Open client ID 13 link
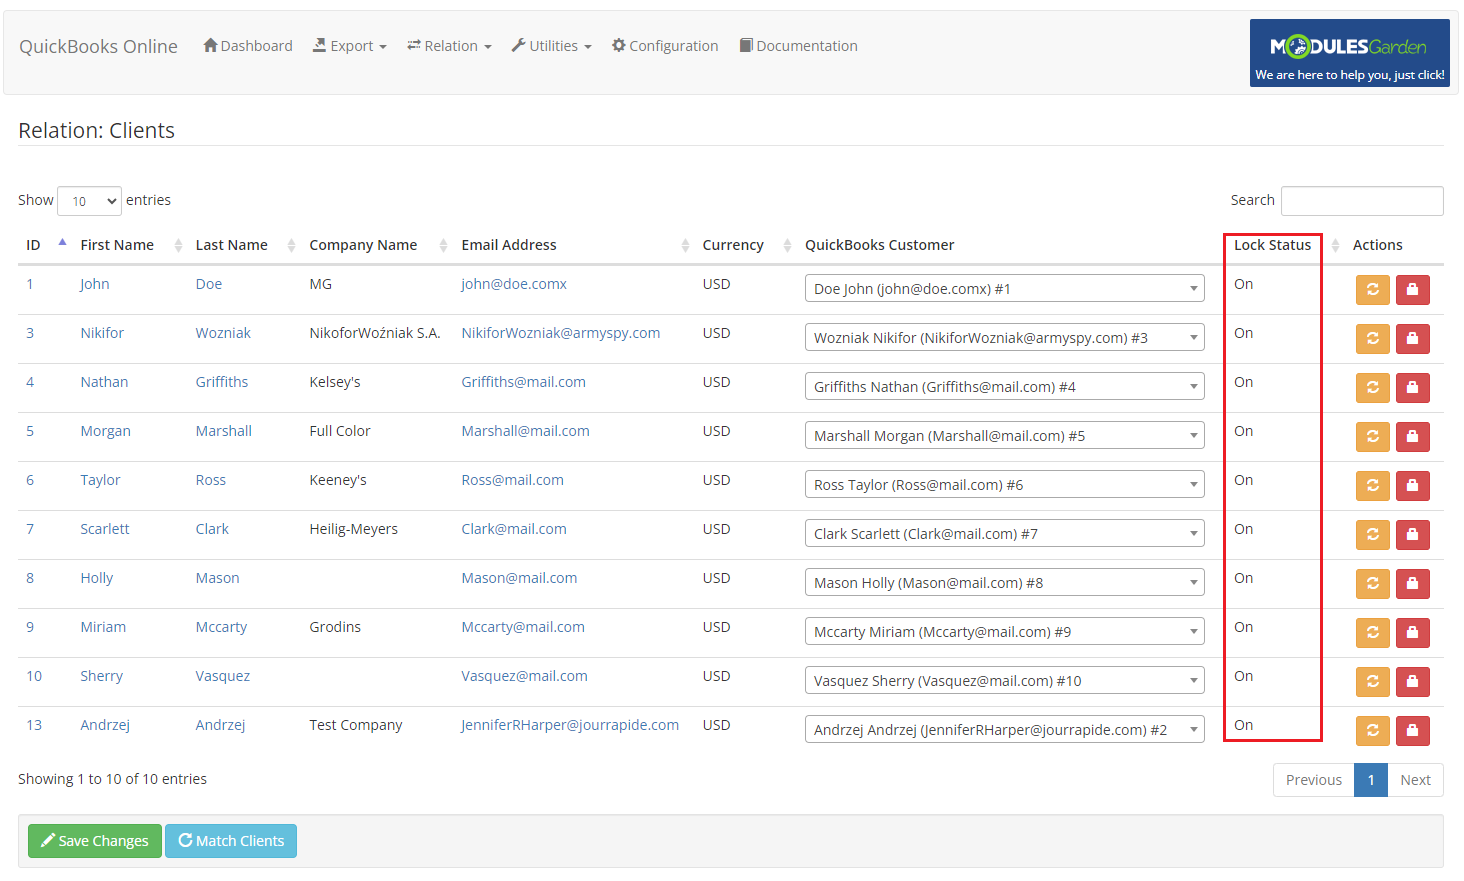Screen dimensions: 1464x881 34,725
